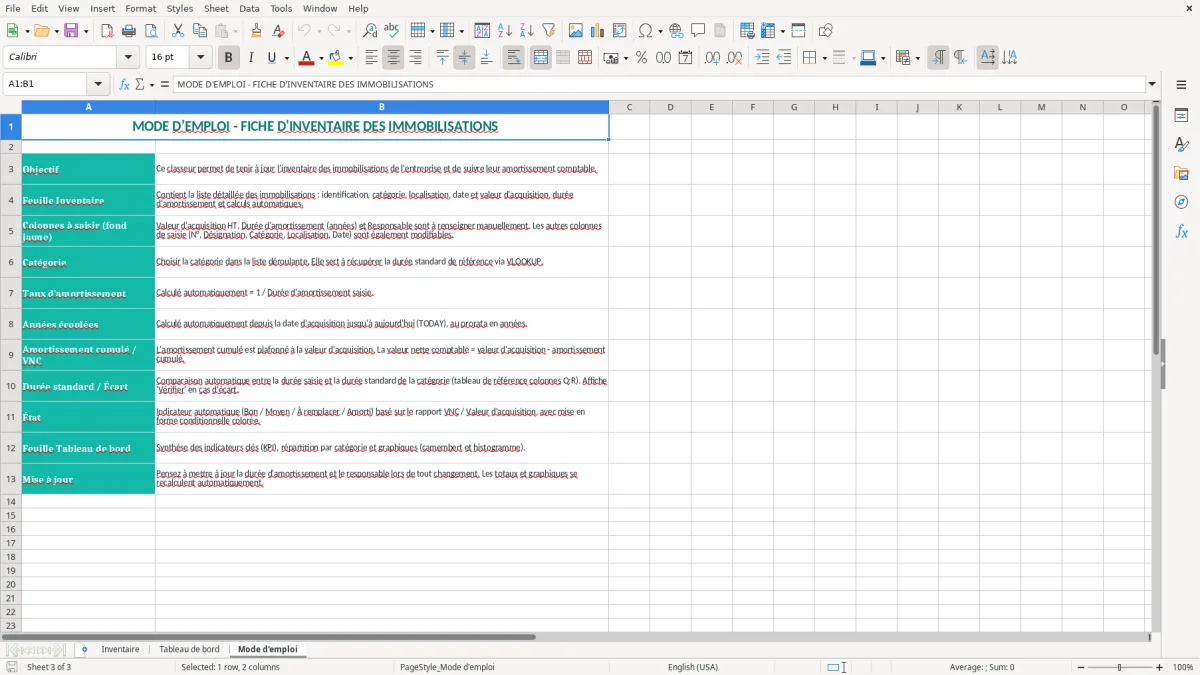Open sidebar Properties icon
The image size is (1200, 675).
point(1181,115)
